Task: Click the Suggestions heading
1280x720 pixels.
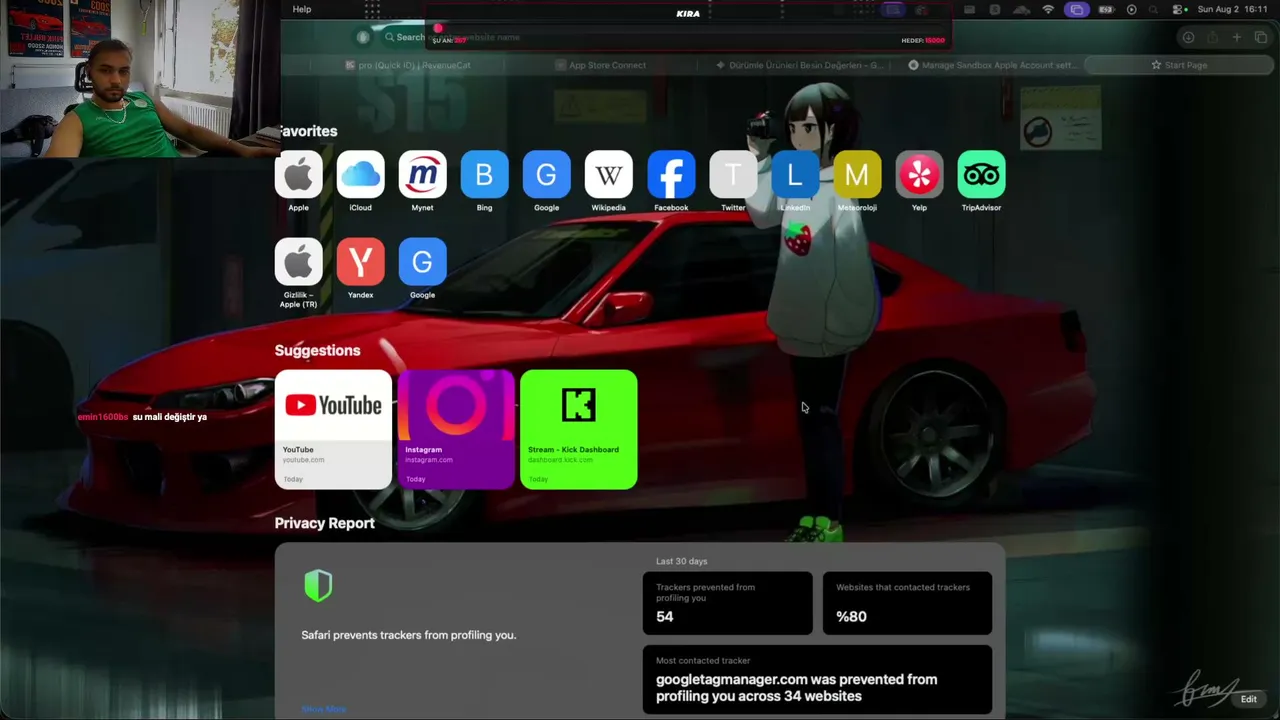Action: point(317,350)
